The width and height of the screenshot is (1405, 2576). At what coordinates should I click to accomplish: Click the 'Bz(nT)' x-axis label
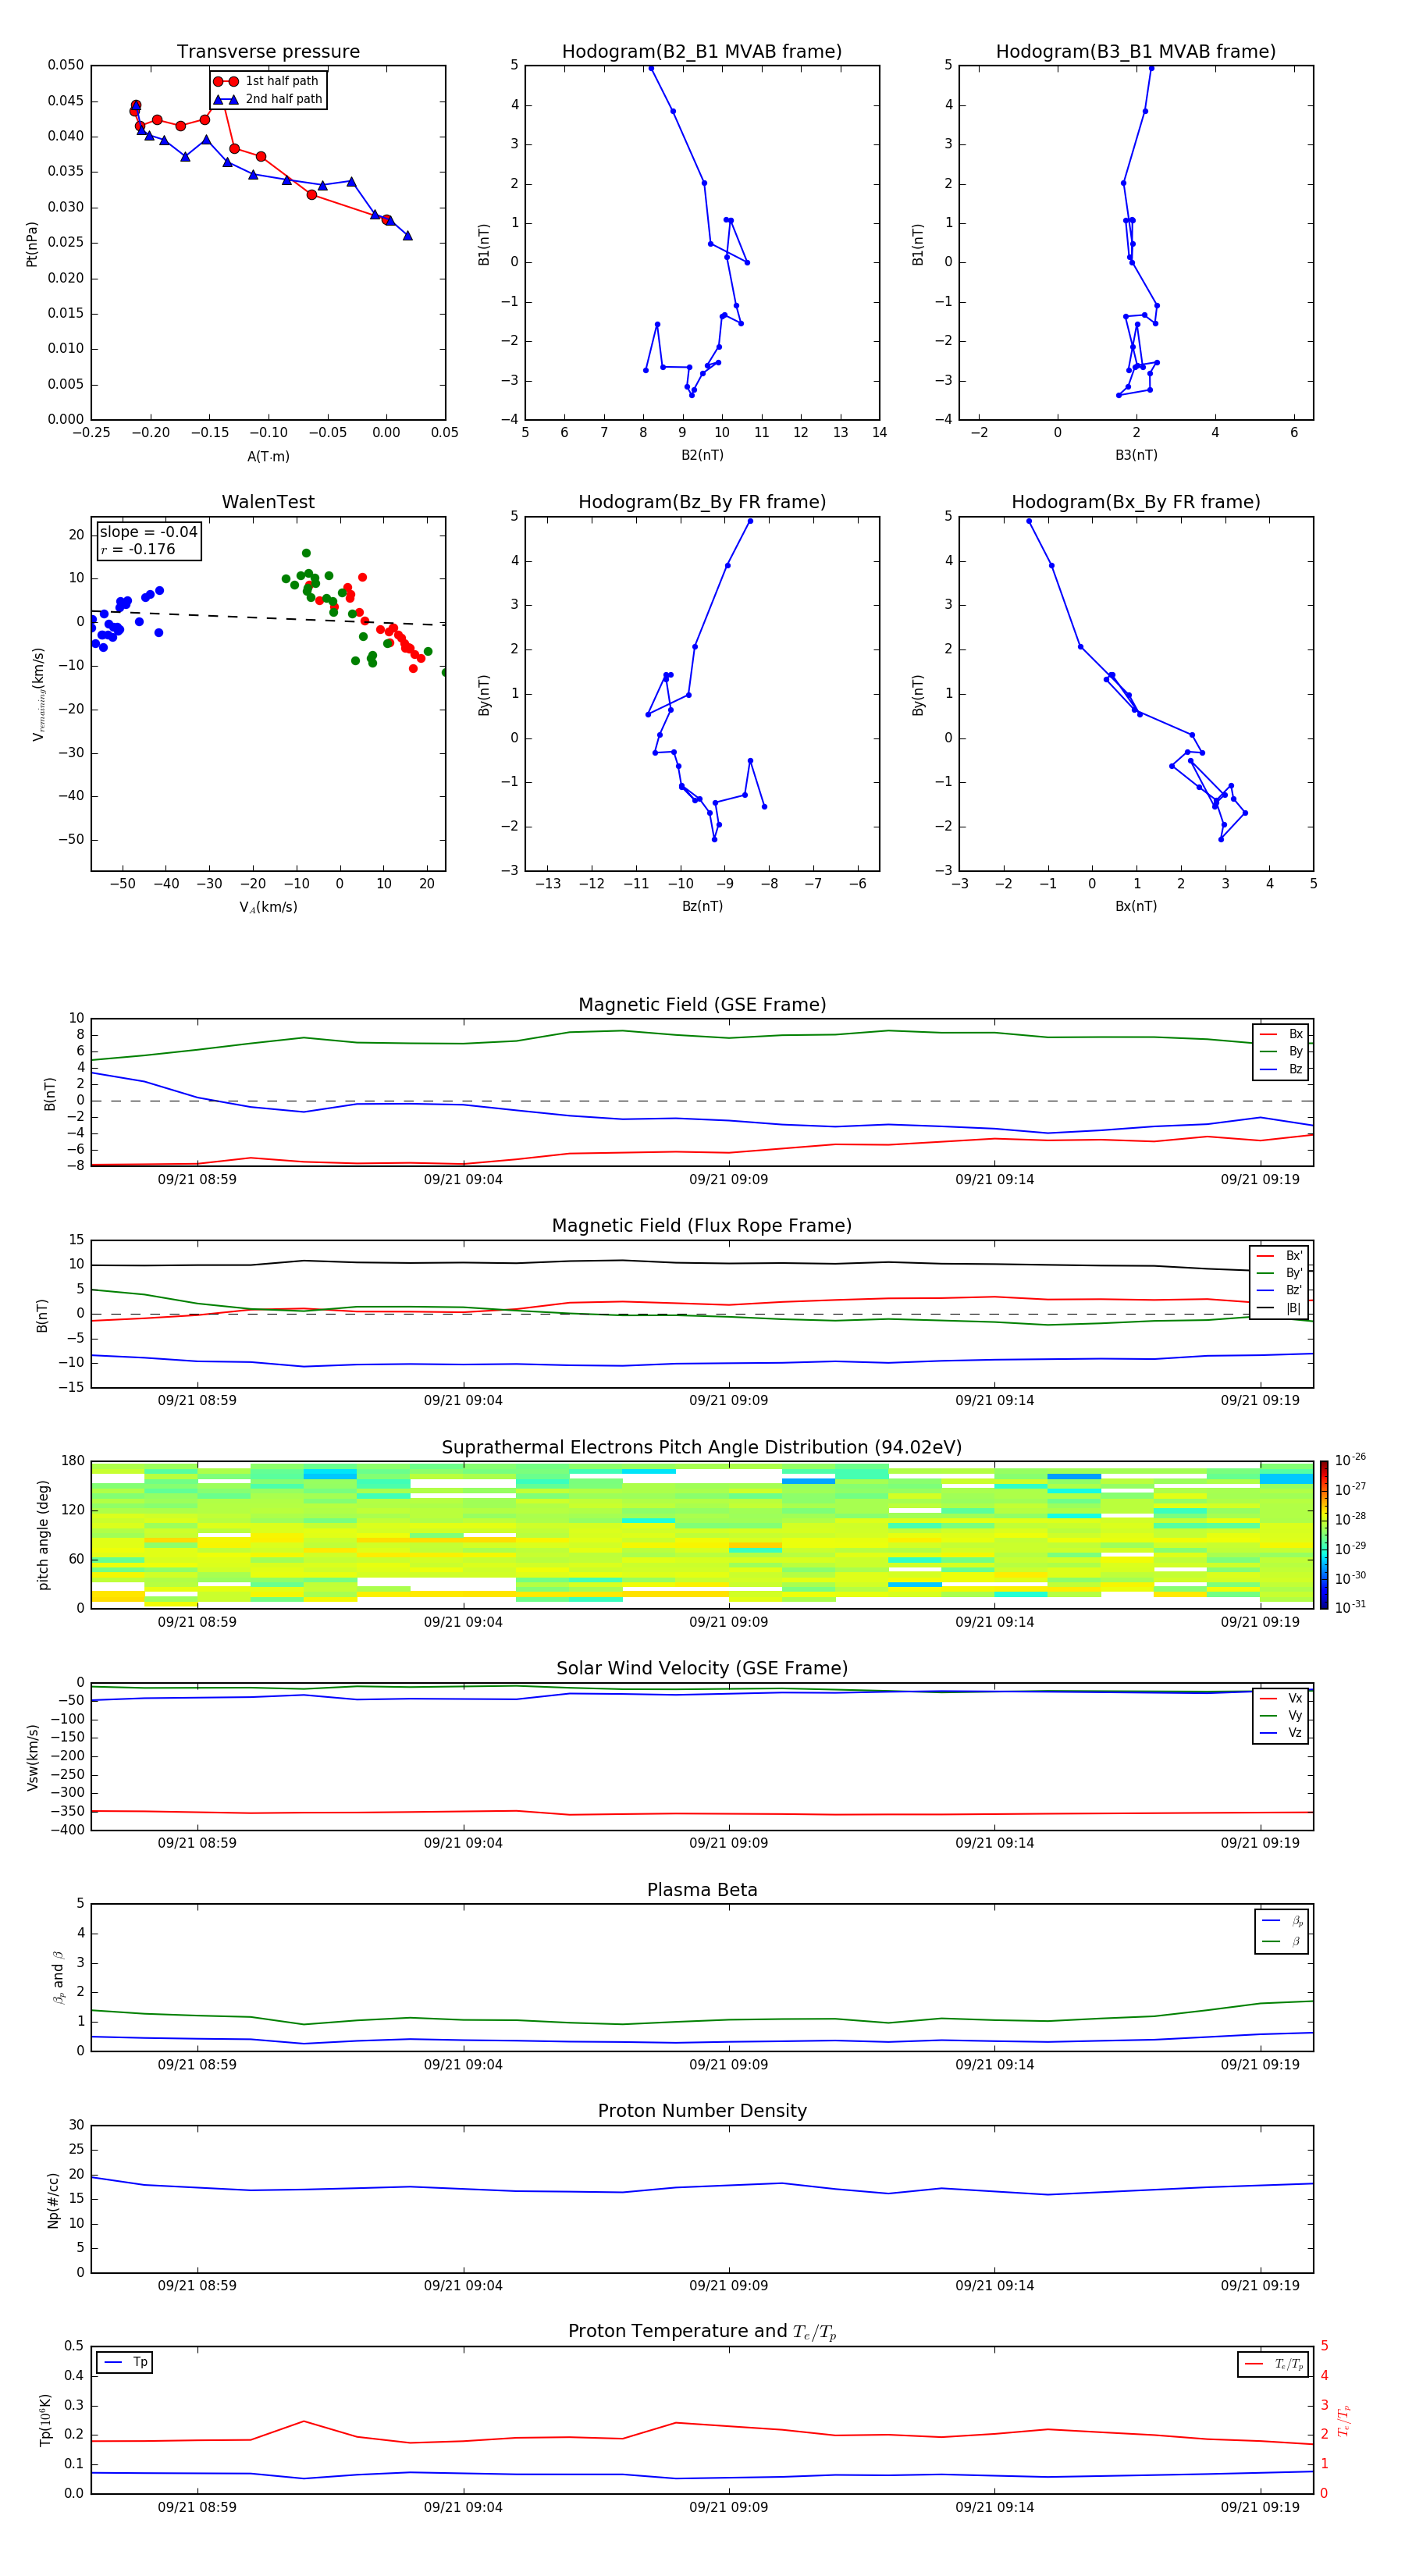702,906
